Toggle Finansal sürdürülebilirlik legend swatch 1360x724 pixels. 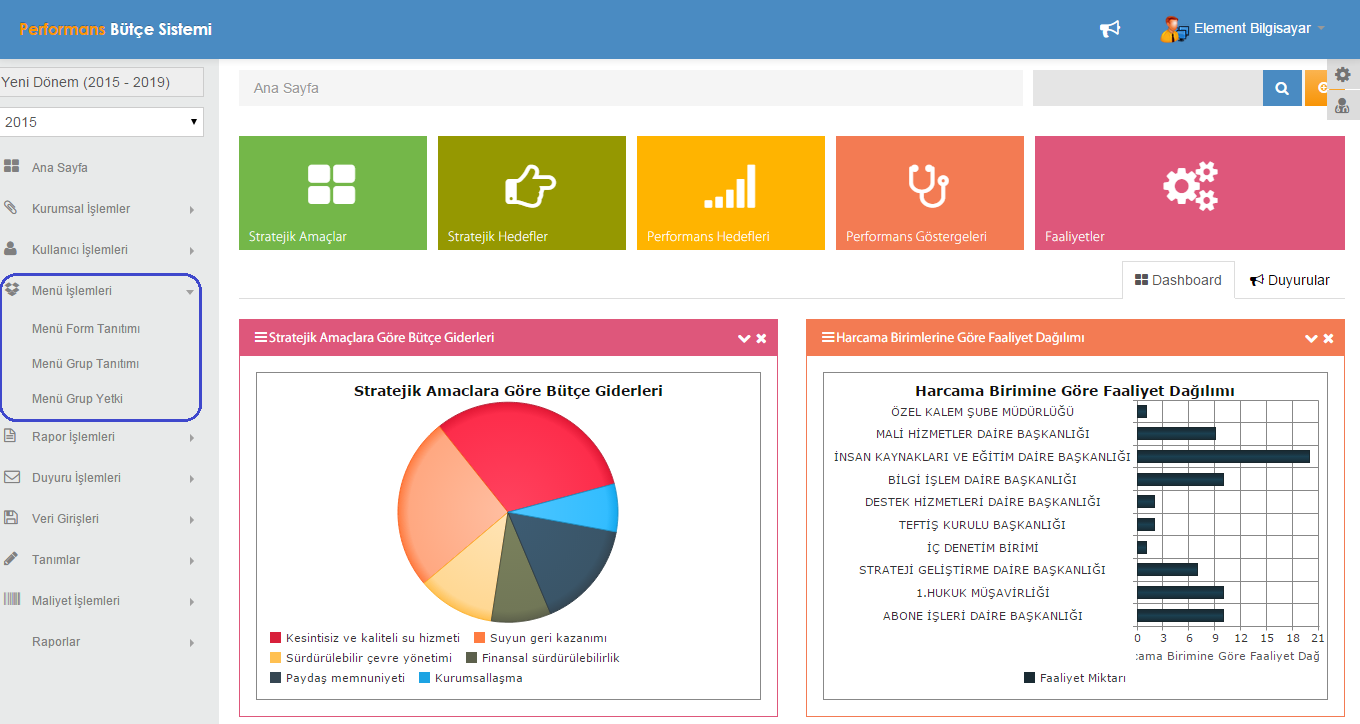coord(471,658)
